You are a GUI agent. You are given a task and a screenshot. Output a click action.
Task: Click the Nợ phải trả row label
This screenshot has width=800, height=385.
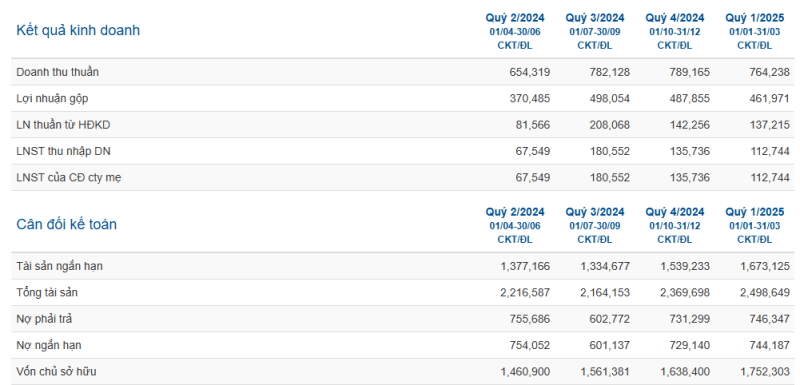(44, 319)
